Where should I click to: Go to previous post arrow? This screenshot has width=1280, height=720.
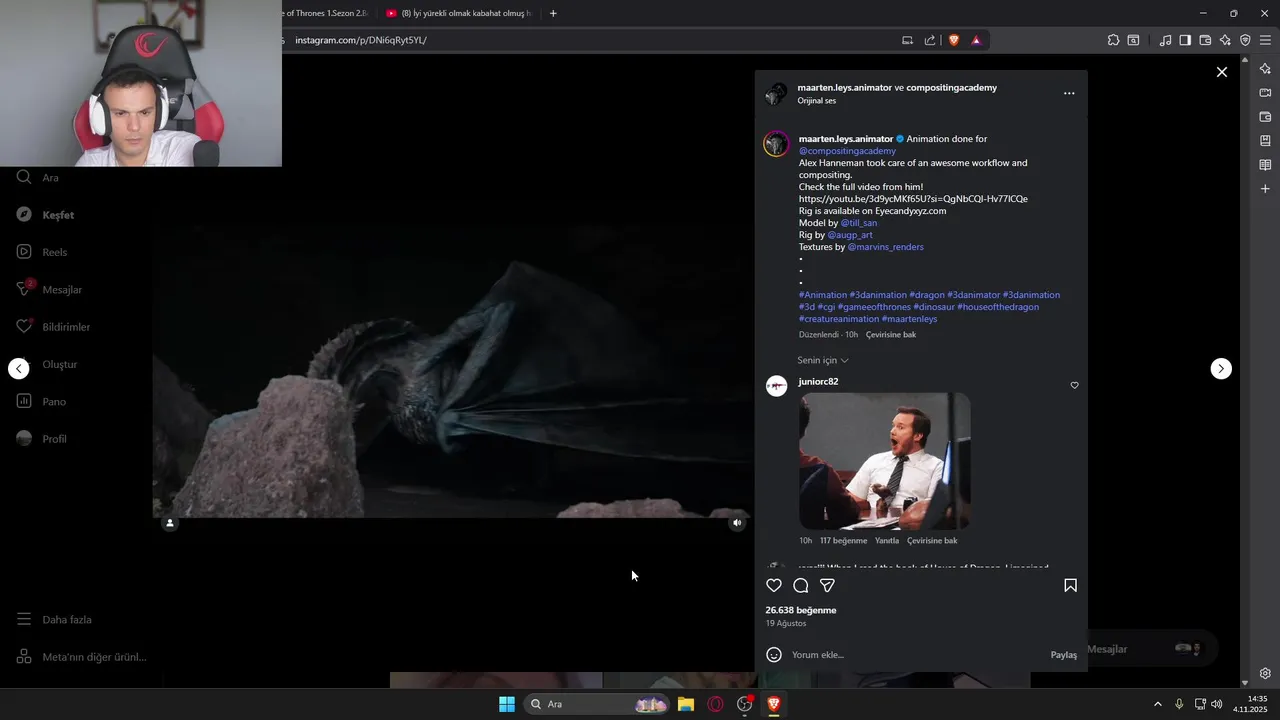(19, 369)
